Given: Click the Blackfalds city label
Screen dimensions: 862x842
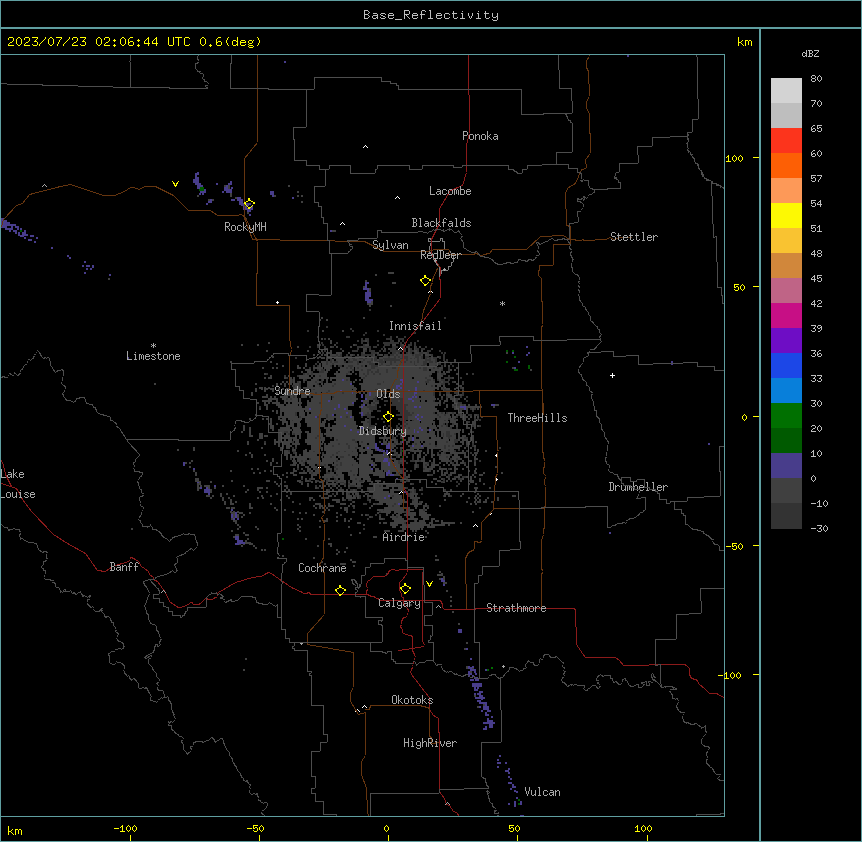Looking at the screenshot, I should [x=441, y=223].
